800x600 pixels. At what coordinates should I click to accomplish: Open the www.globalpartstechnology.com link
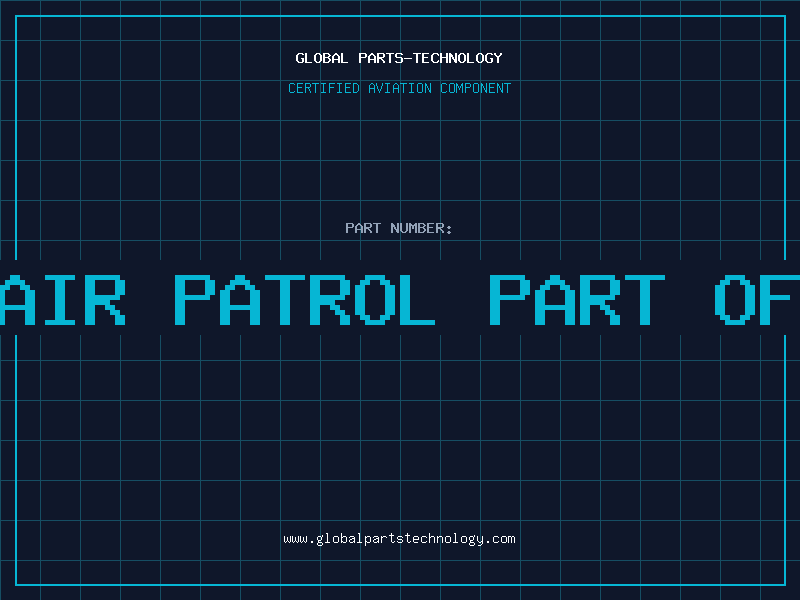pos(399,539)
